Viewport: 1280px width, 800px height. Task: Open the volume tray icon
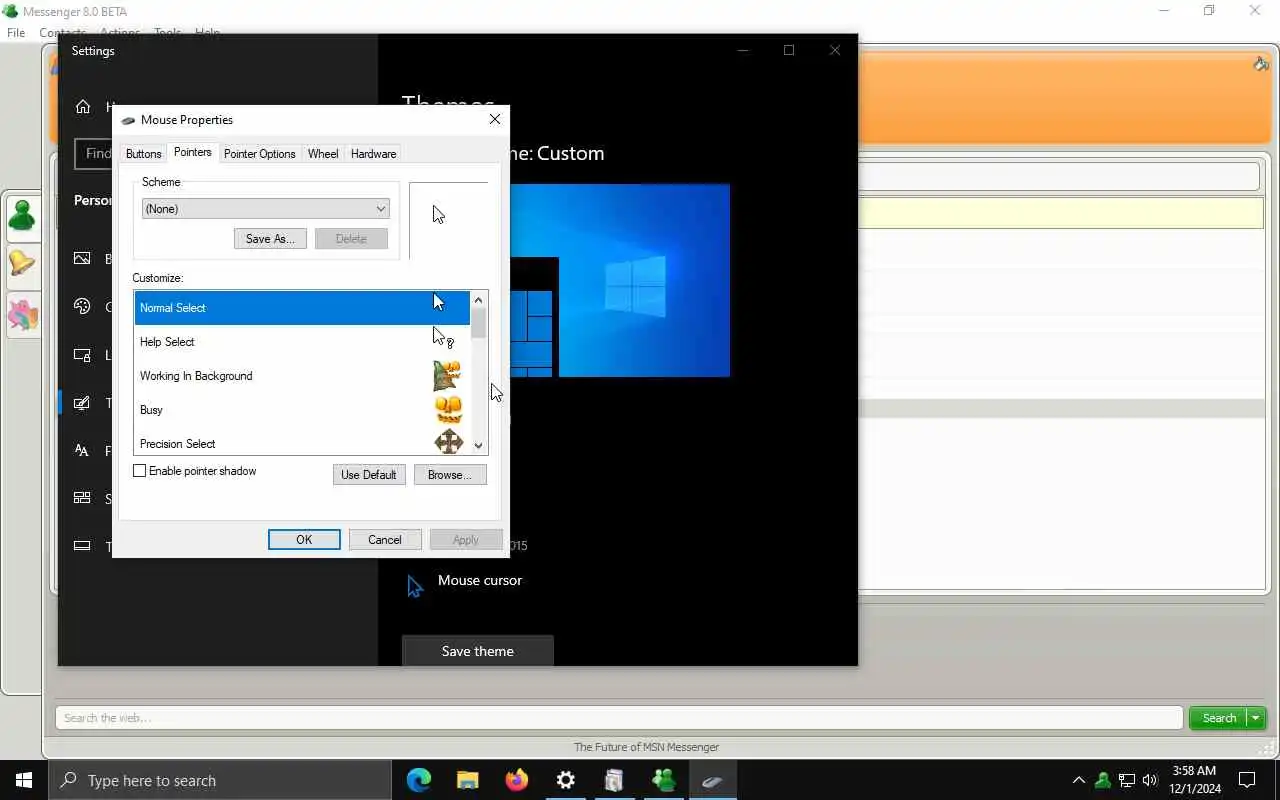[x=1150, y=780]
